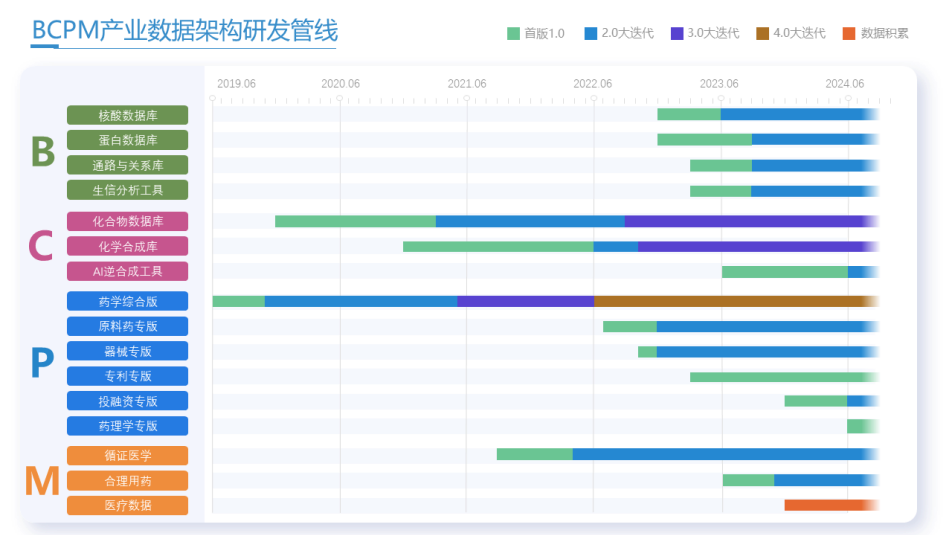Viewport: 952px width, 535px height.
Task: Click the large magenta letter C
Action: point(41,246)
